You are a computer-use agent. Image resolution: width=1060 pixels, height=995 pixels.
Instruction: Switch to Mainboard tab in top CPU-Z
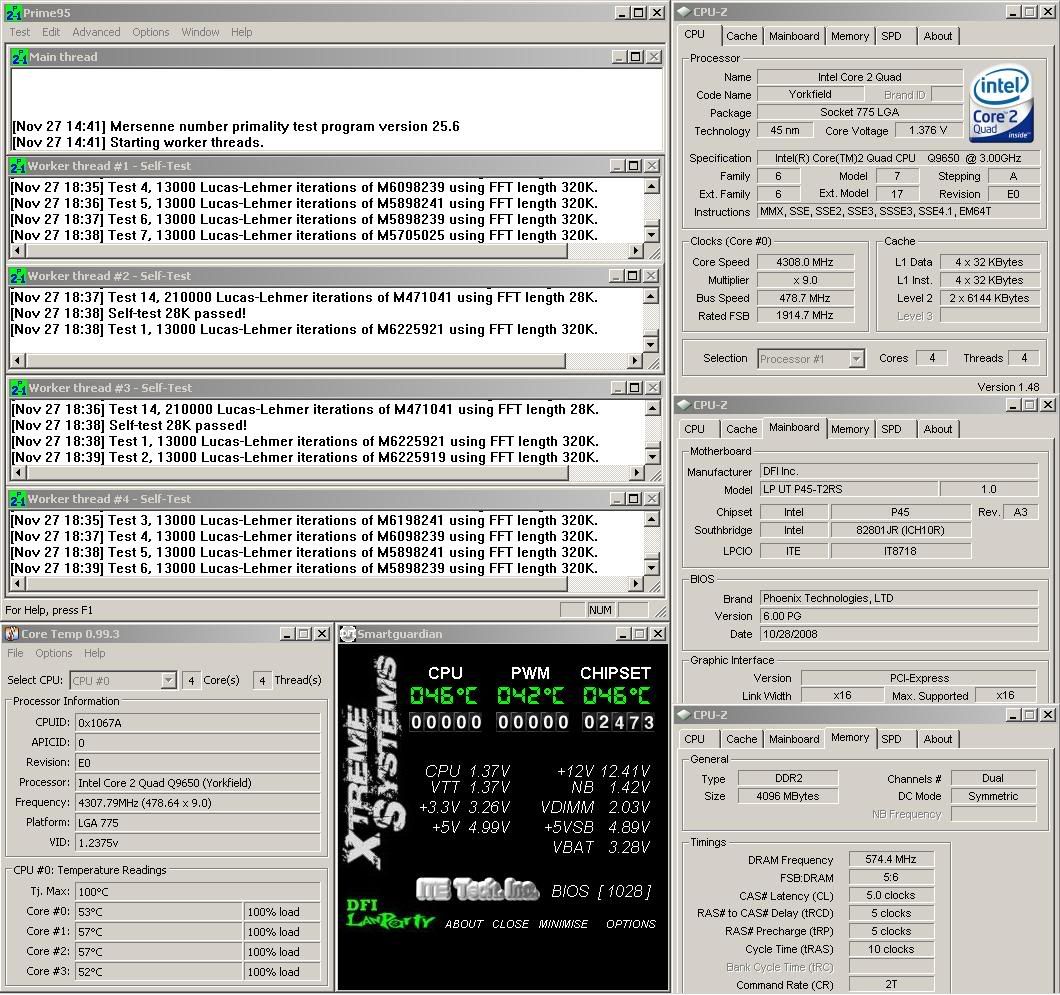point(794,37)
